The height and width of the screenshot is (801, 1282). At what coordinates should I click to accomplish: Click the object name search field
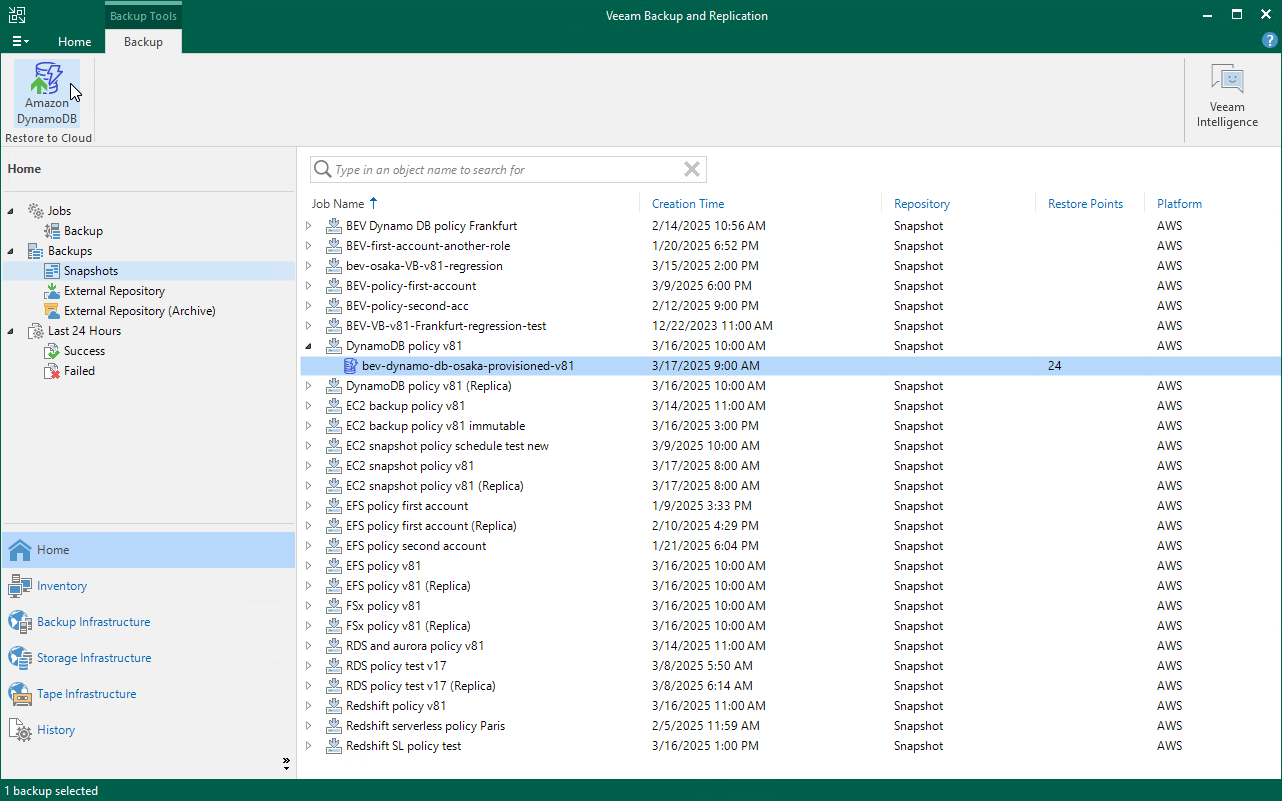(508, 170)
